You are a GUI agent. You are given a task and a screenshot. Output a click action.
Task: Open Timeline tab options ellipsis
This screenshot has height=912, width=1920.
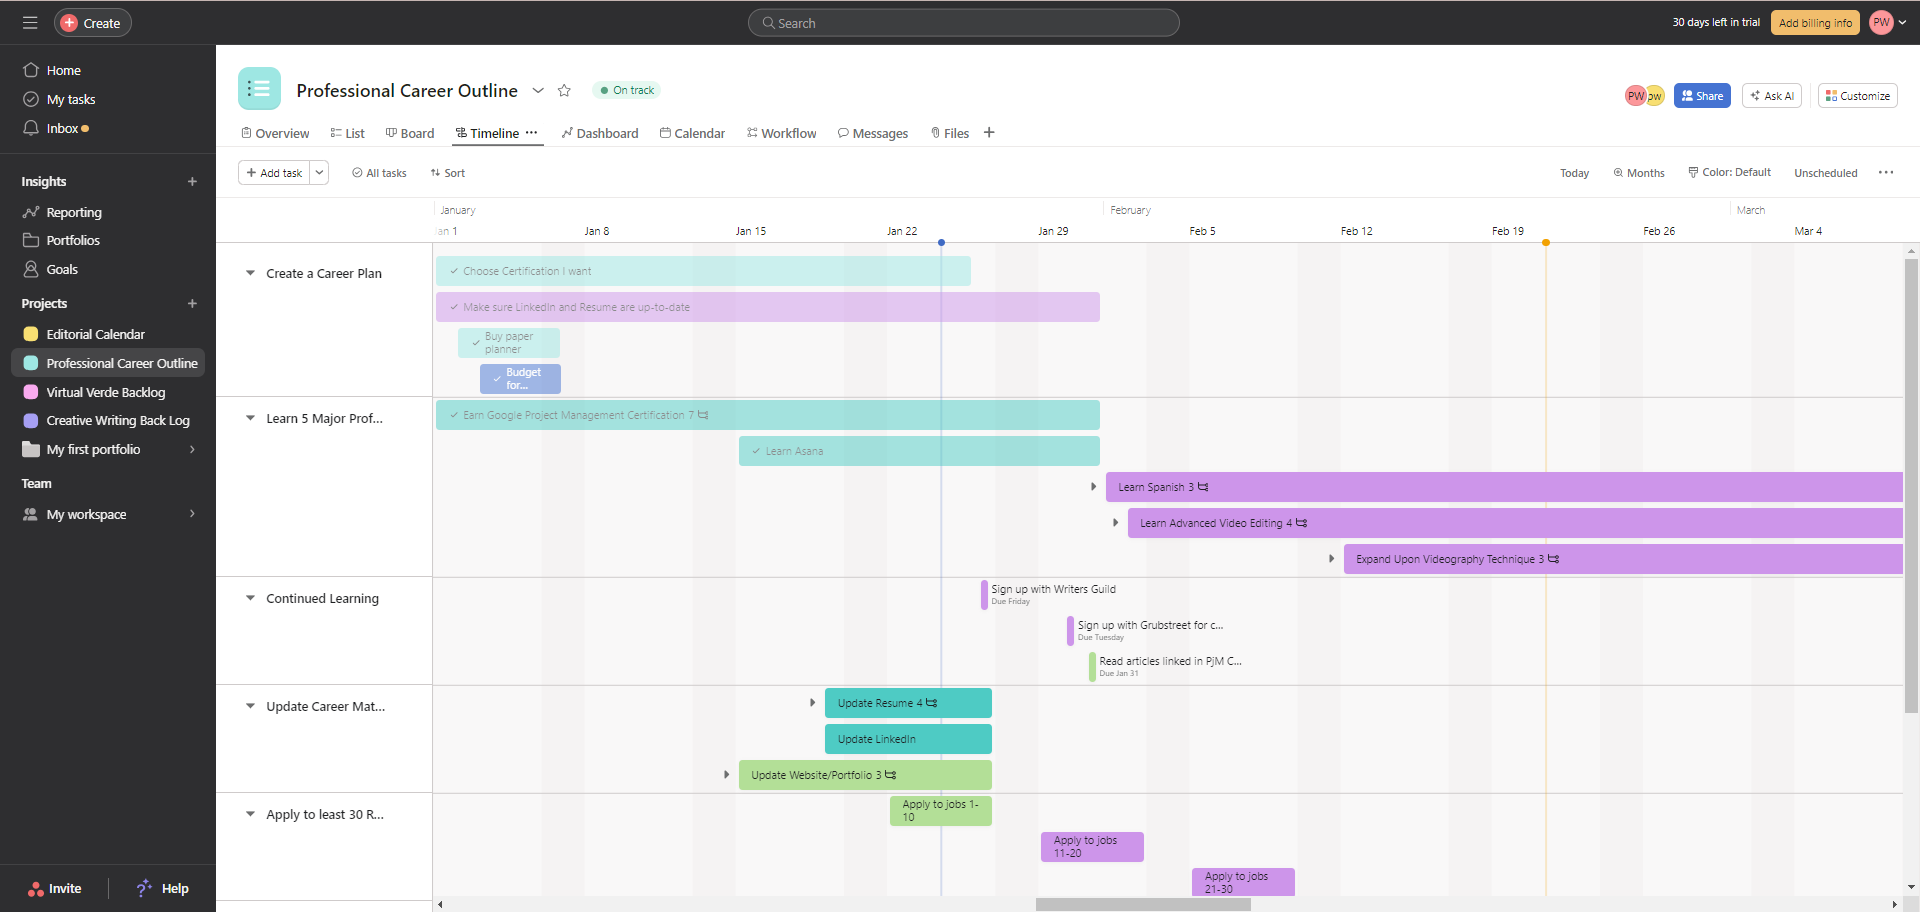click(532, 132)
